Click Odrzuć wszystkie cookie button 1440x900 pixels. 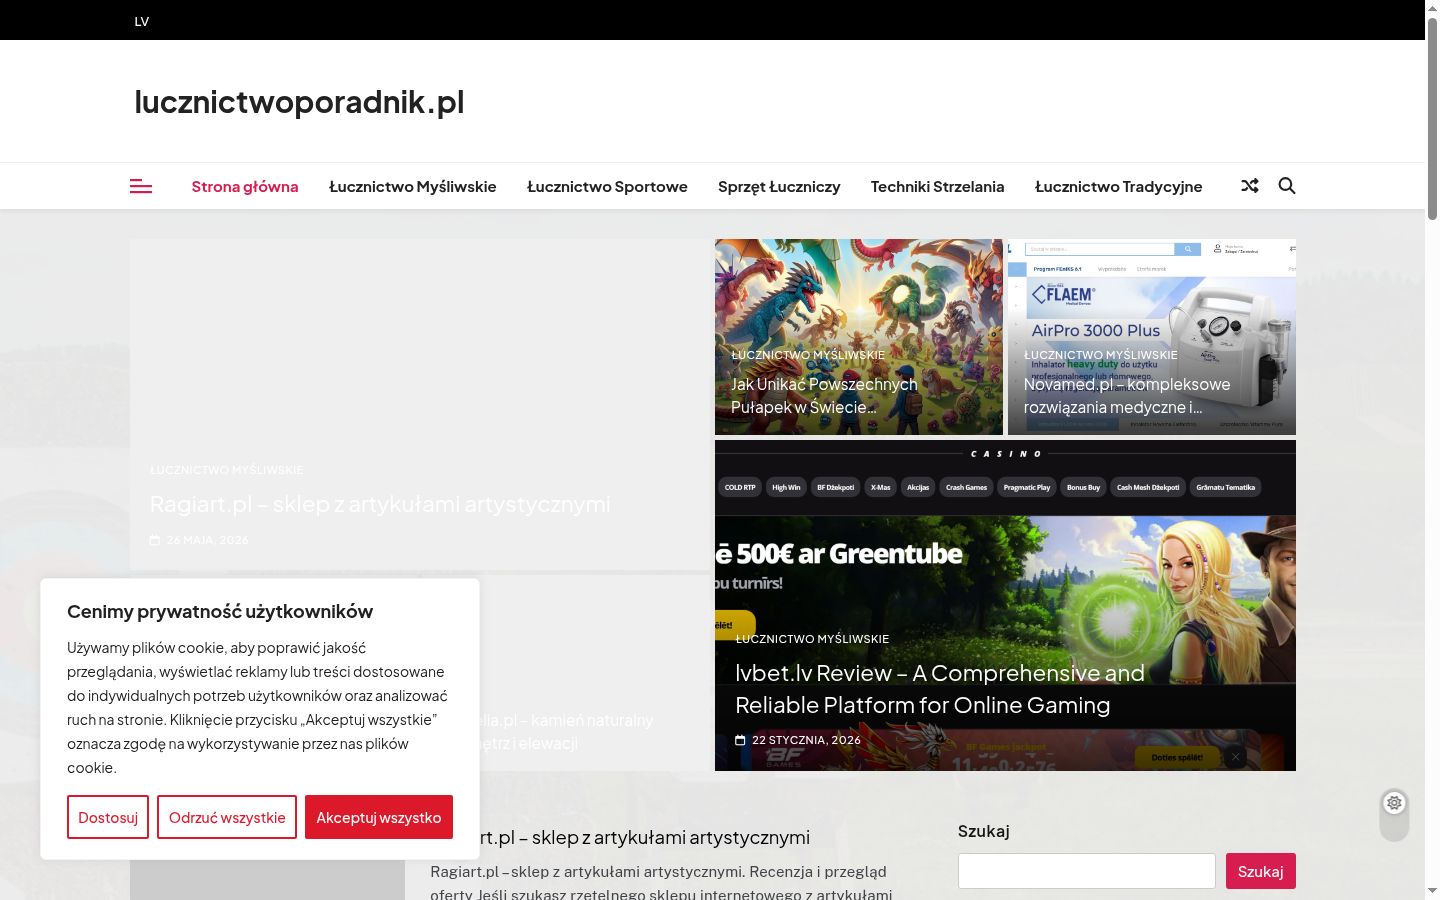227,817
